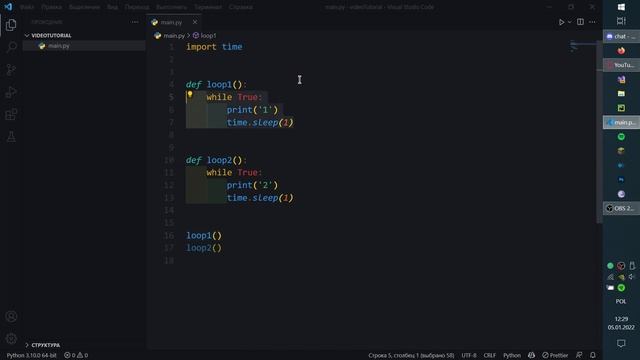Switch to YouTube taskbar window

point(621,65)
